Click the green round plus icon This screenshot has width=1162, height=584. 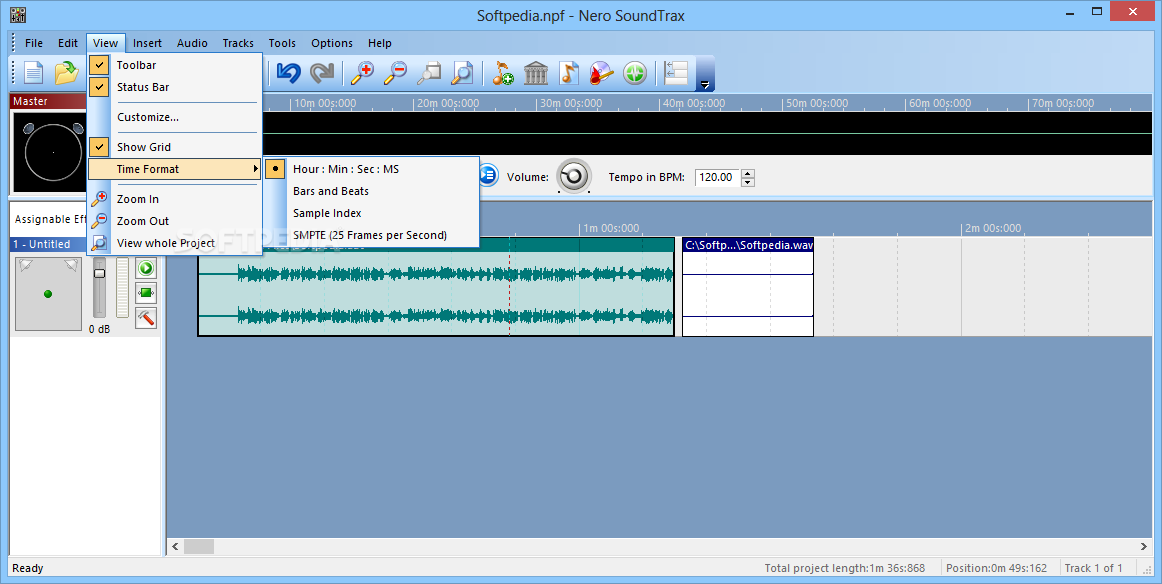pyautogui.click(x=635, y=73)
